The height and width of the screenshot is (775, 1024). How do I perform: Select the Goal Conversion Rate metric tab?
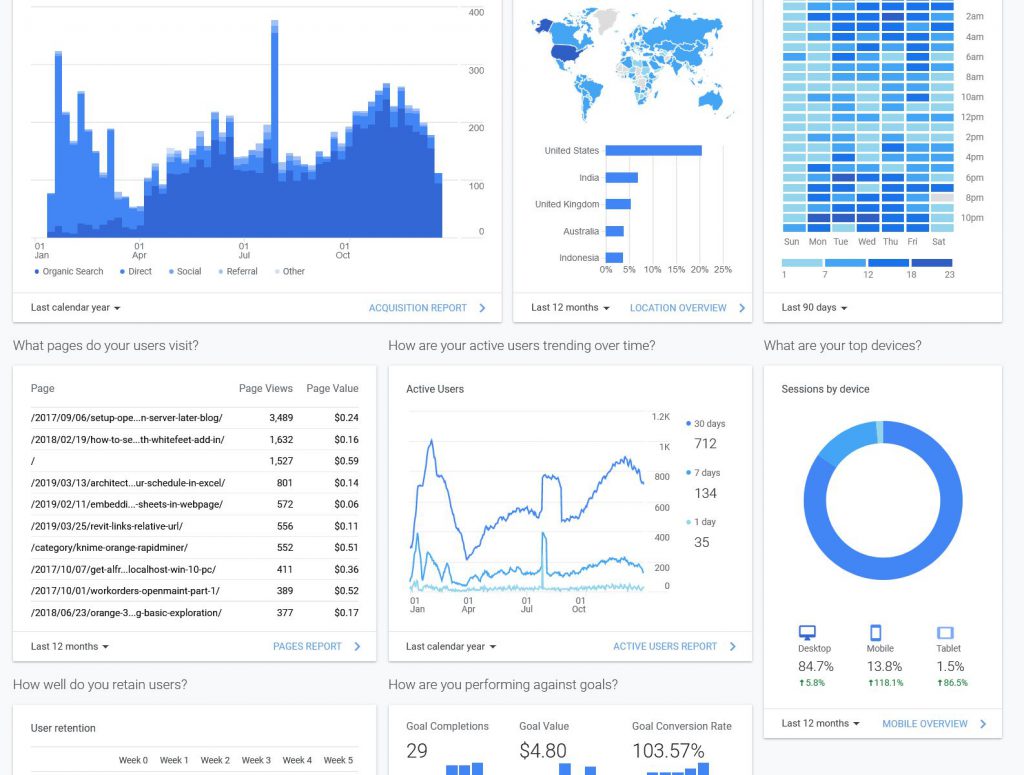coord(681,726)
